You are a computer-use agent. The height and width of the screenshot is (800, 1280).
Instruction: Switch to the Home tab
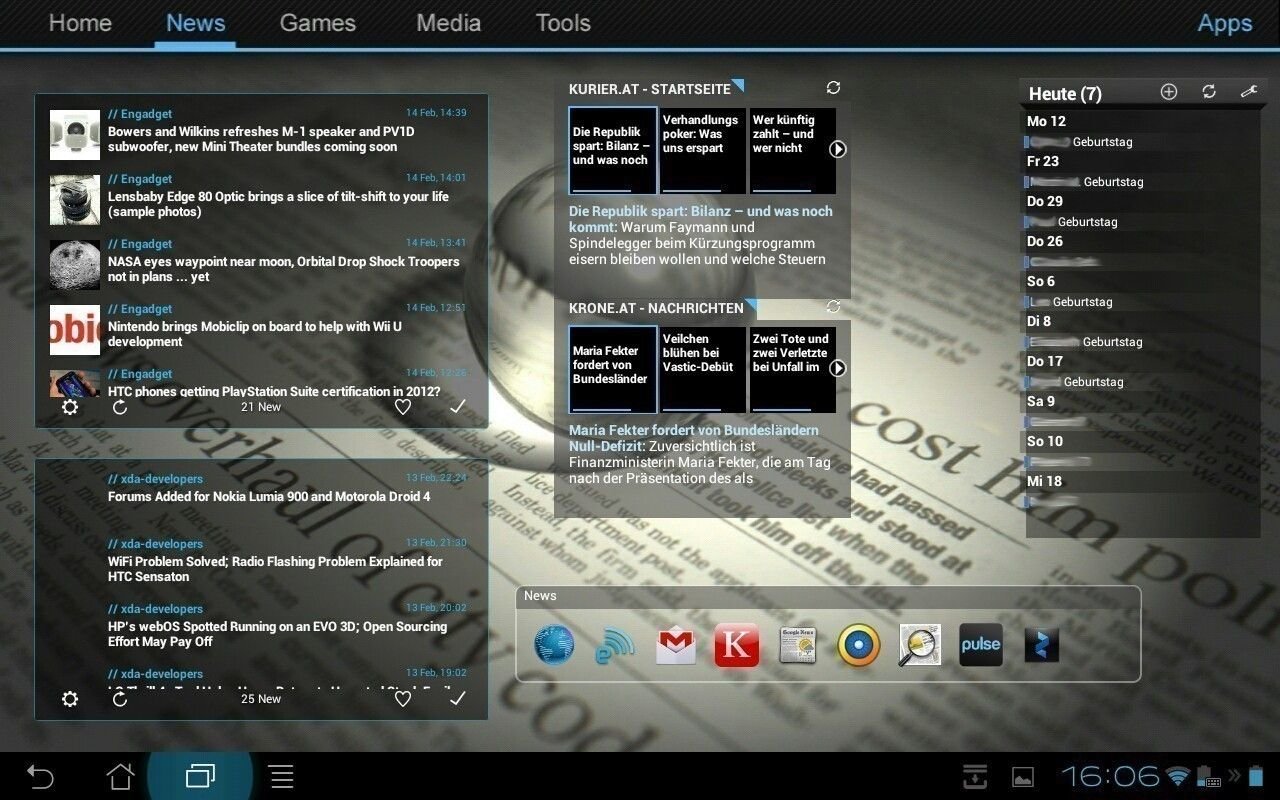(x=80, y=23)
